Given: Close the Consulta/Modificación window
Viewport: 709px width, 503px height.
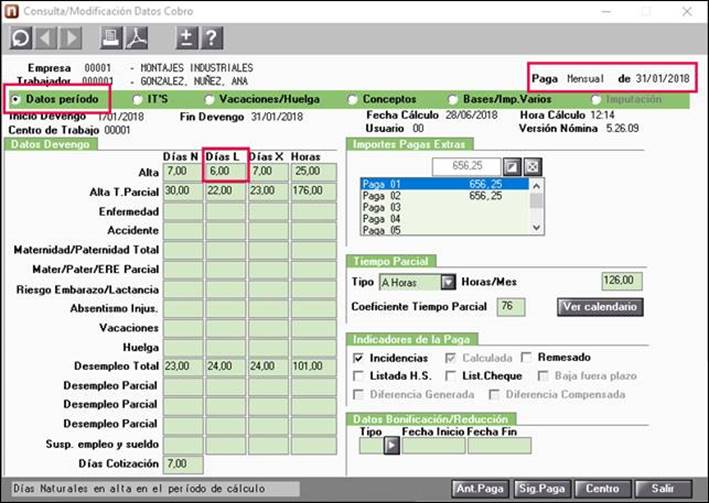Looking at the screenshot, I should 687,11.
